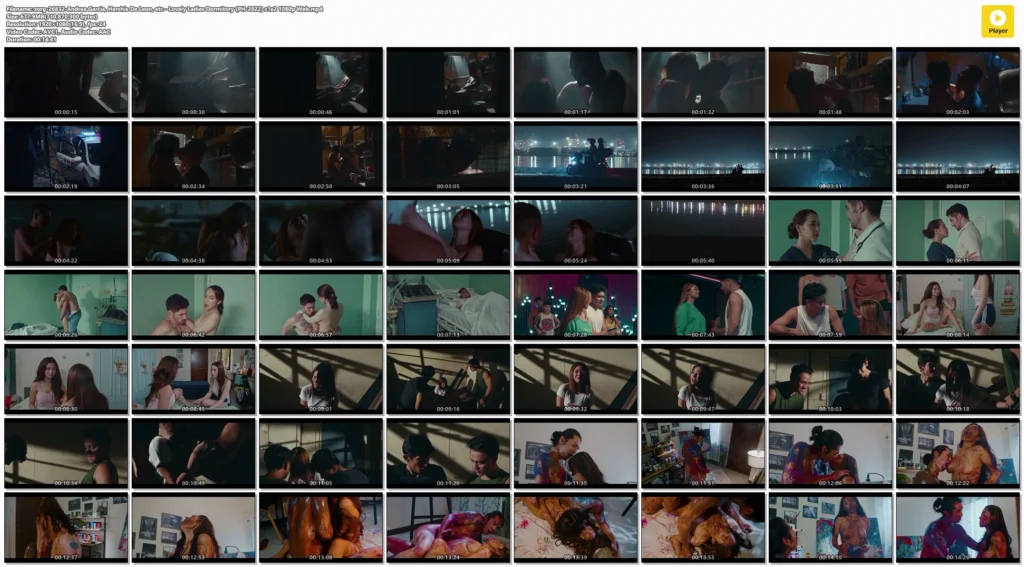Click the night skyline frame at 00:03:36
This screenshot has width=1024, height=567.
[703, 156]
